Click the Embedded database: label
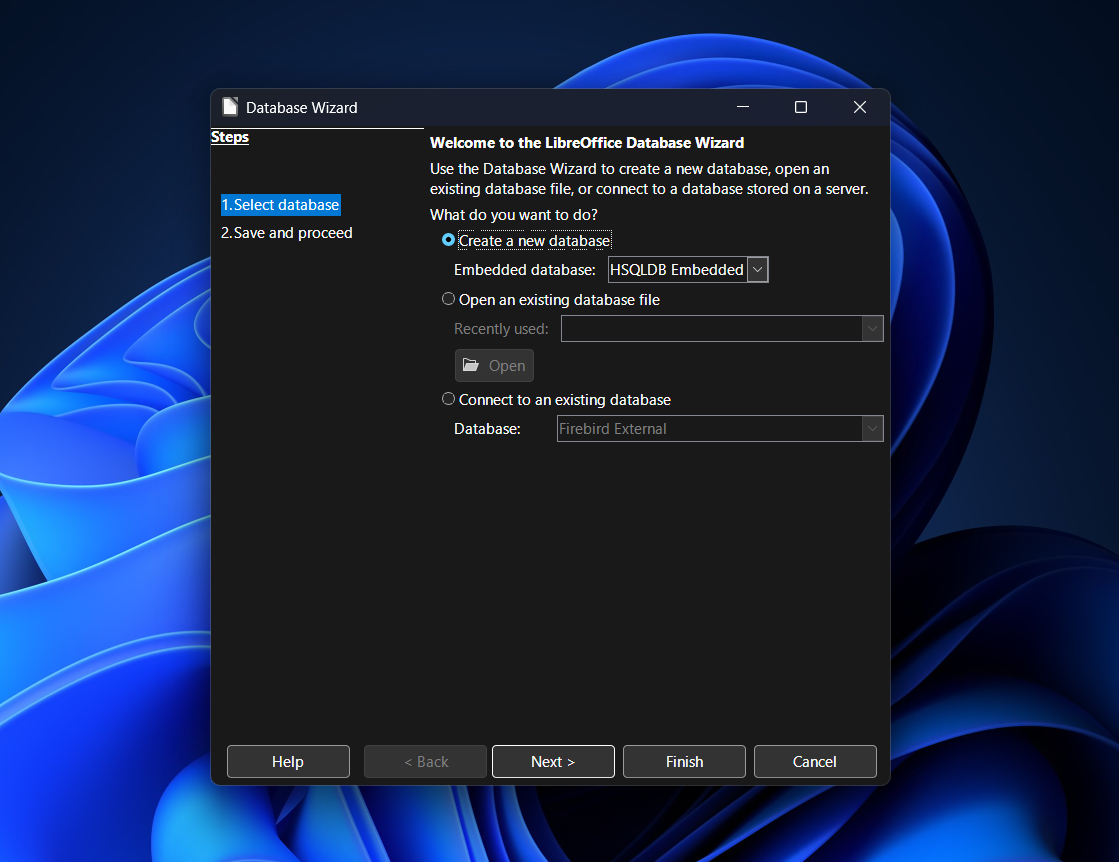Image resolution: width=1119 pixels, height=862 pixels. pos(525,270)
